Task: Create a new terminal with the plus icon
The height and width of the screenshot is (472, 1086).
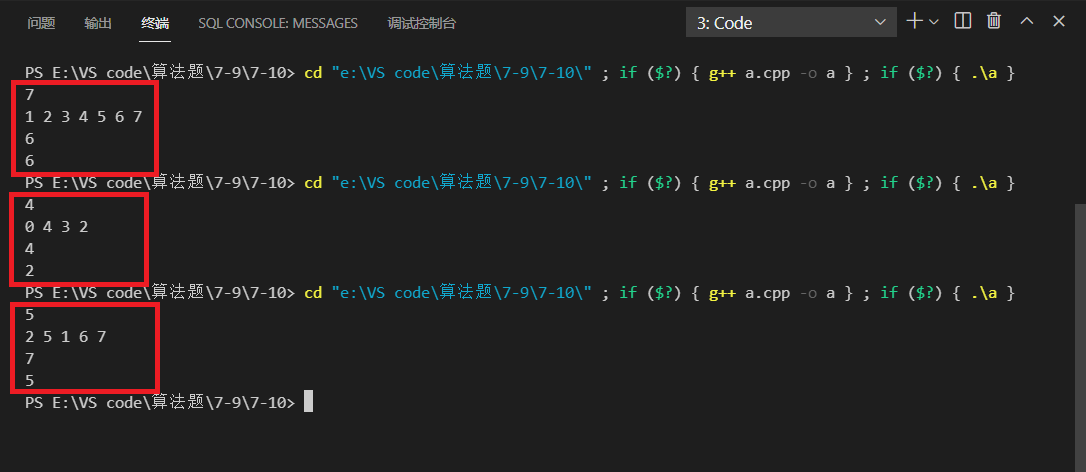Action: tap(914, 21)
